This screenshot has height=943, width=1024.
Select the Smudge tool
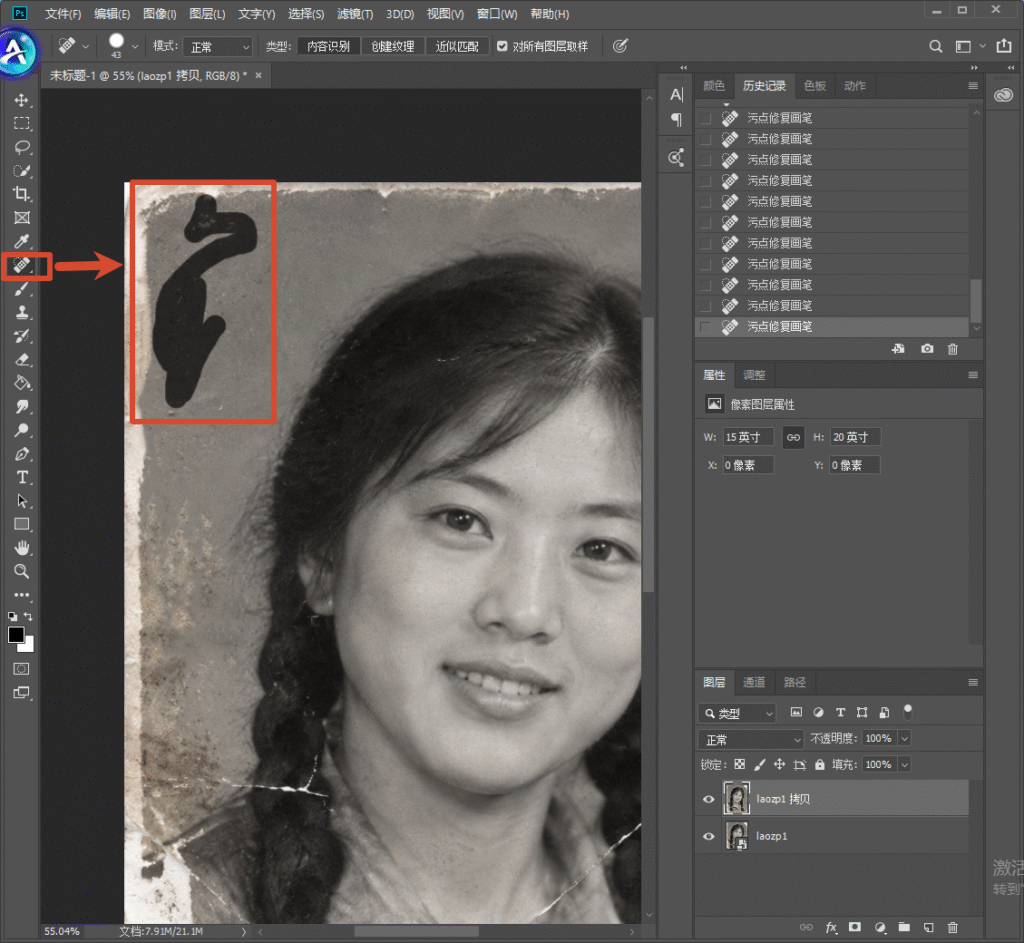22,406
